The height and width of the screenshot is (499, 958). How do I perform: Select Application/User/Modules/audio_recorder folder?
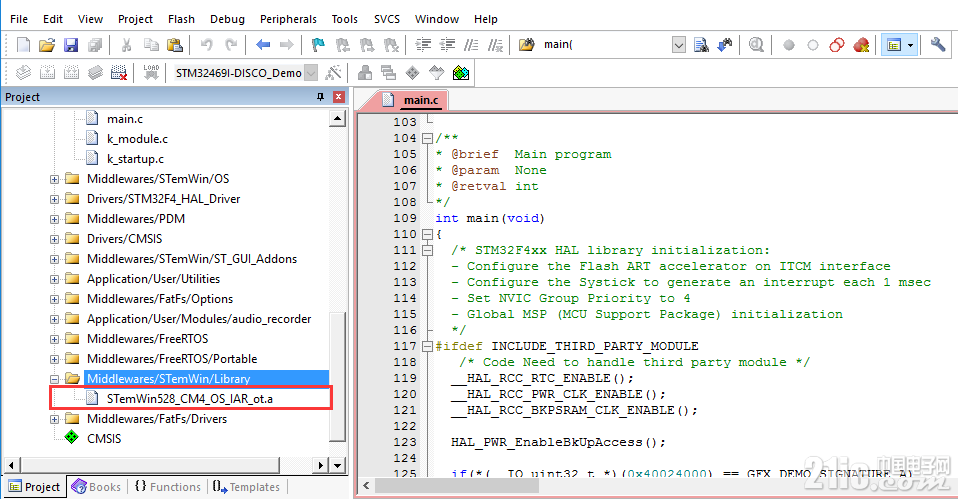pyautogui.click(x=199, y=319)
